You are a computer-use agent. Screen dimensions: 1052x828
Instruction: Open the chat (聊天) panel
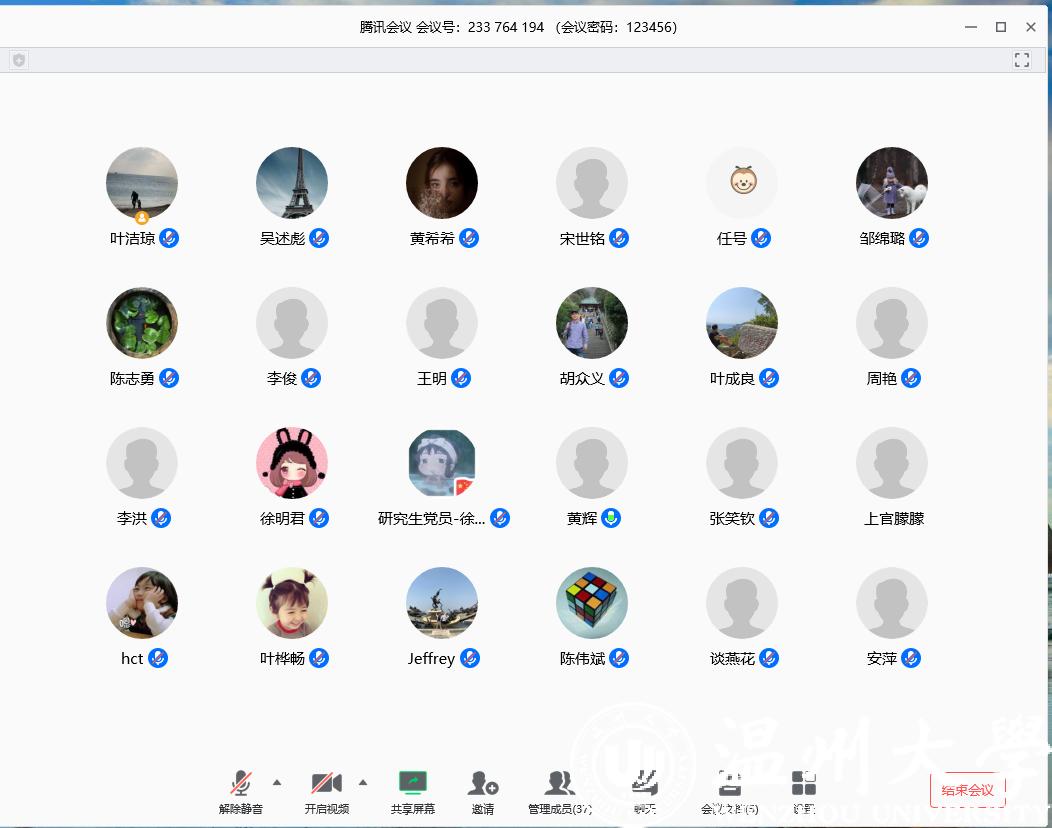[645, 785]
